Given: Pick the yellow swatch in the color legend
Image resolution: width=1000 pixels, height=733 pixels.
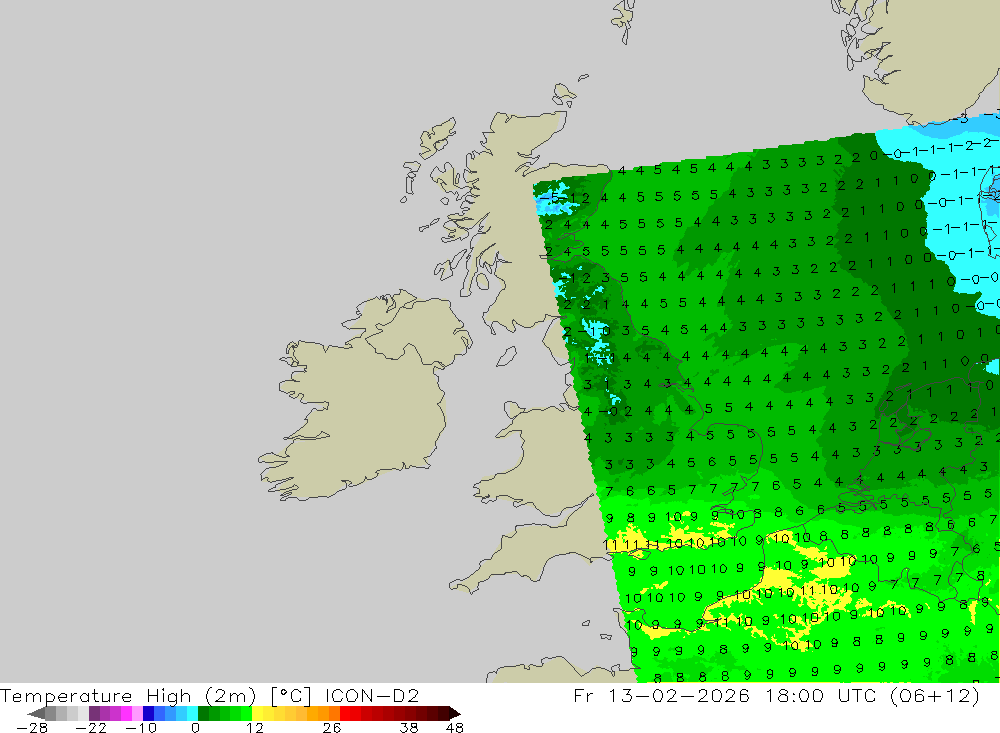Looking at the screenshot, I should [x=258, y=713].
